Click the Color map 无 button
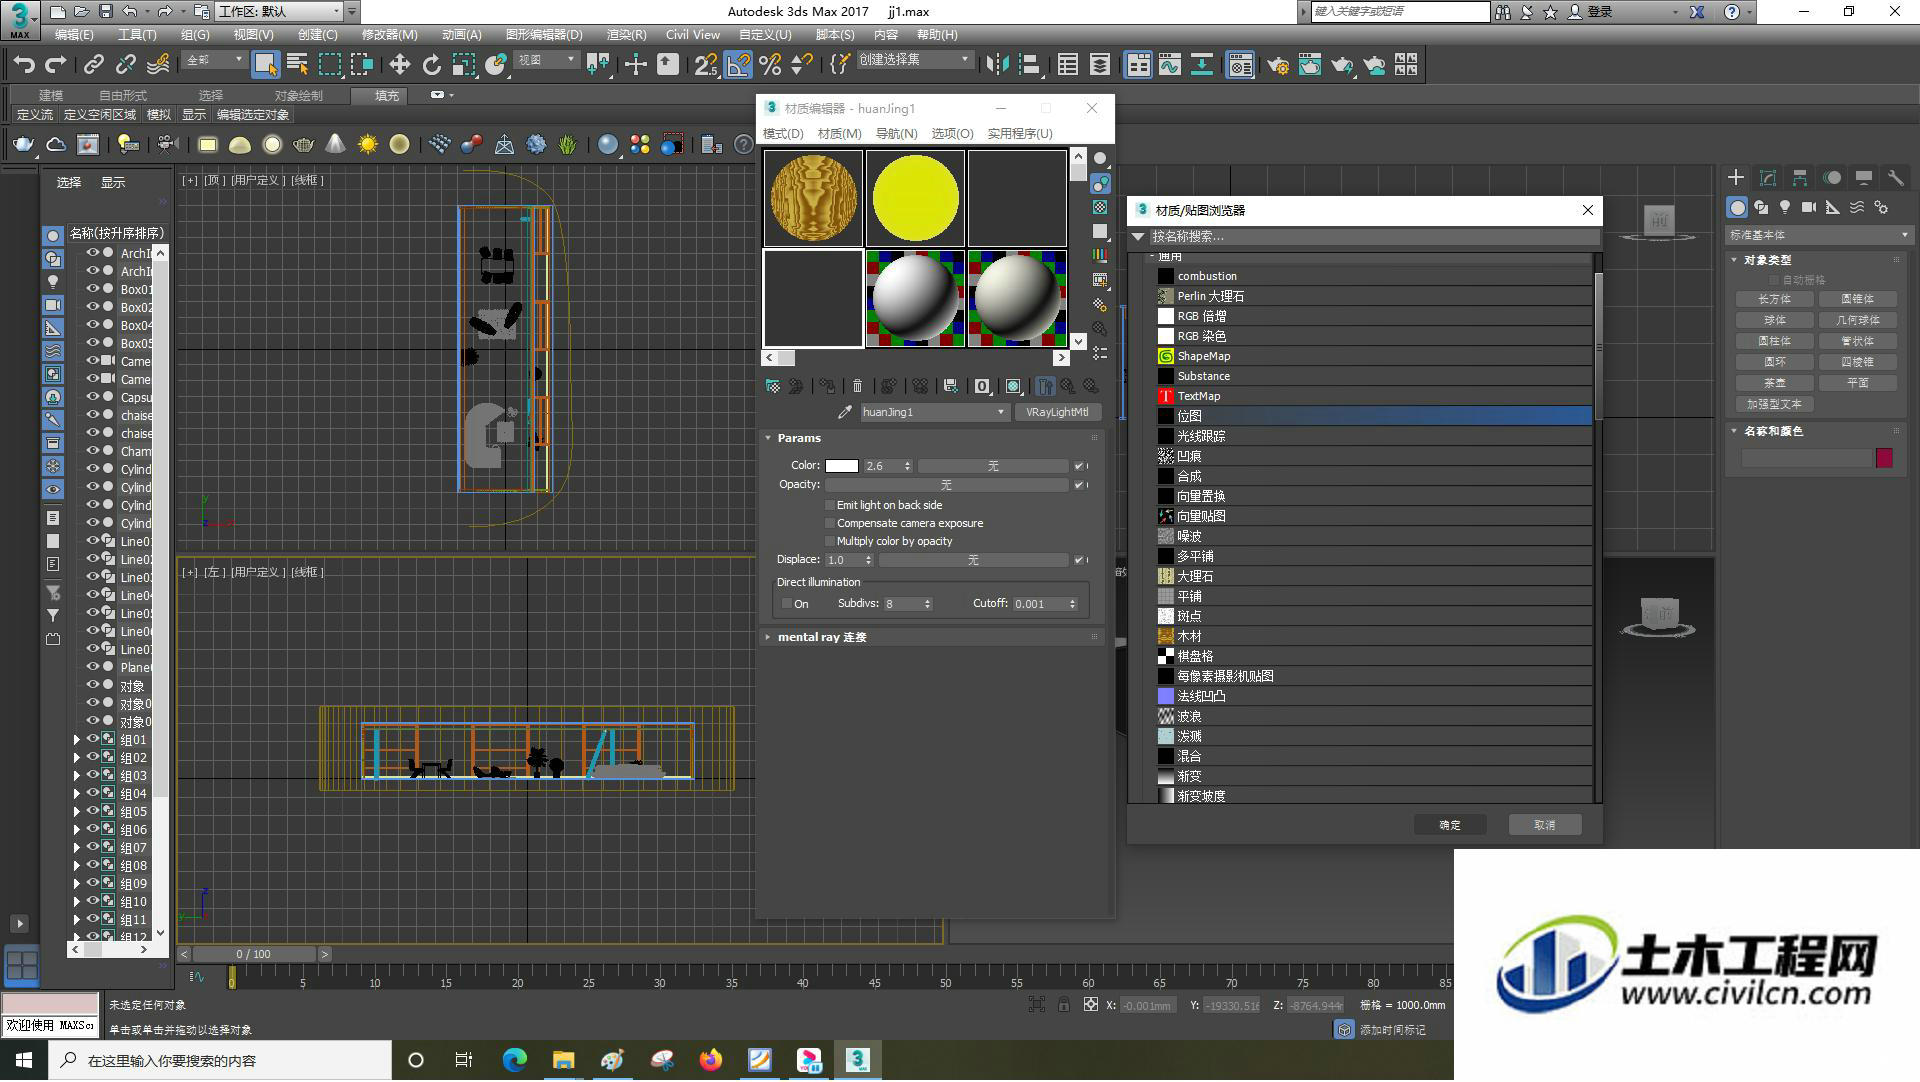The image size is (1920, 1082). pos(993,466)
